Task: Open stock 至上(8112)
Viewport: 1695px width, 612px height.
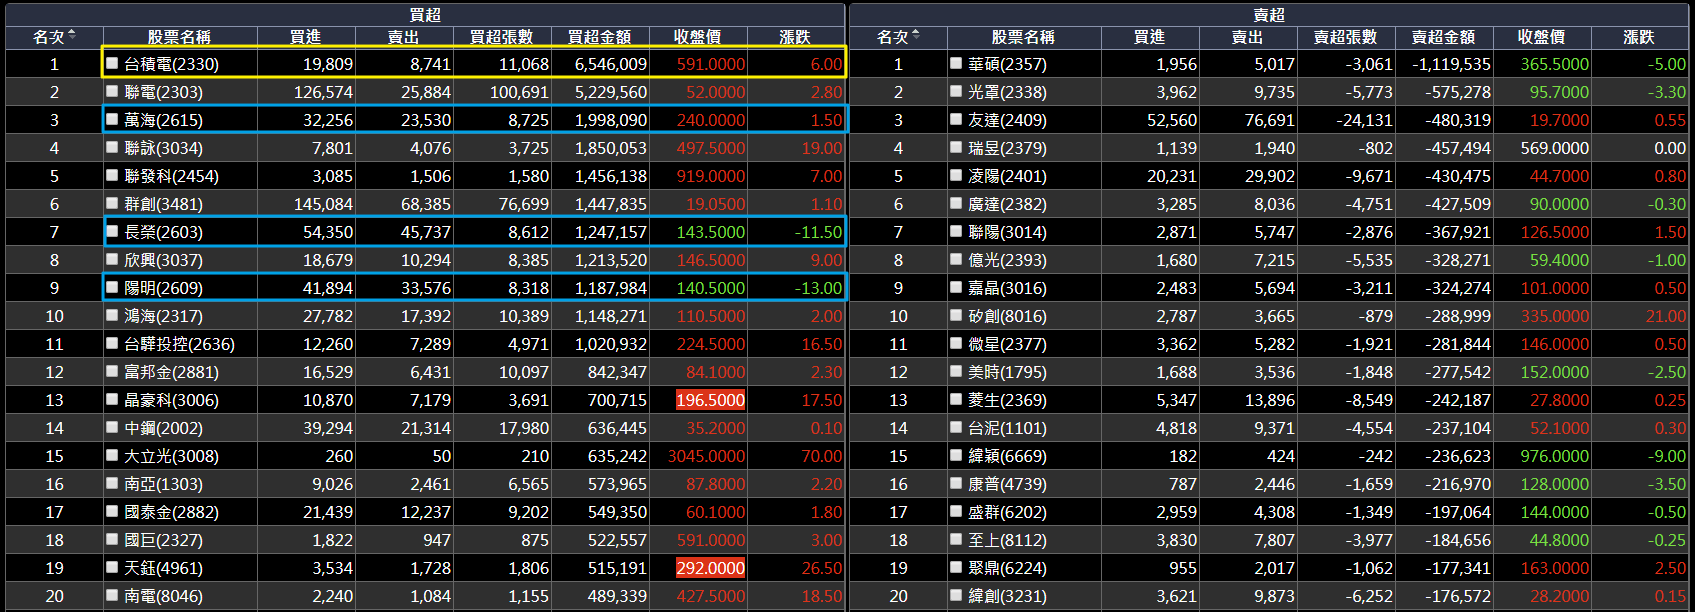Action: pos(1007,540)
